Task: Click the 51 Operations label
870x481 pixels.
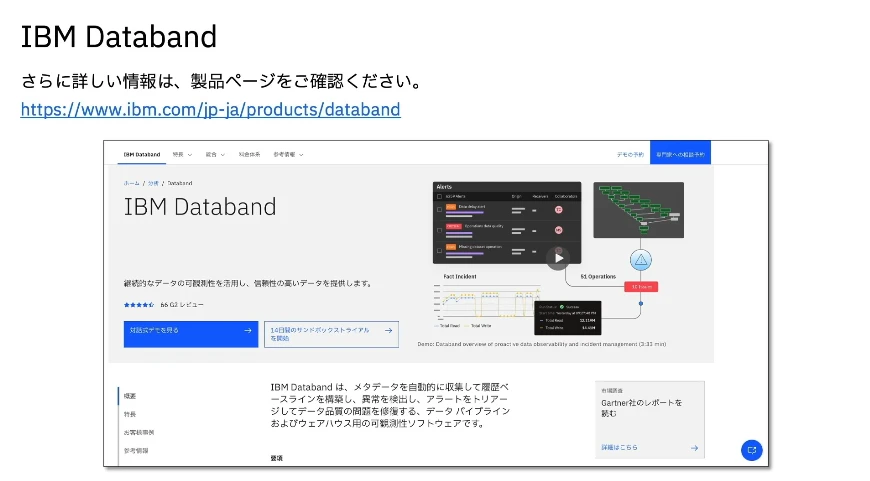Action: [x=598, y=276]
